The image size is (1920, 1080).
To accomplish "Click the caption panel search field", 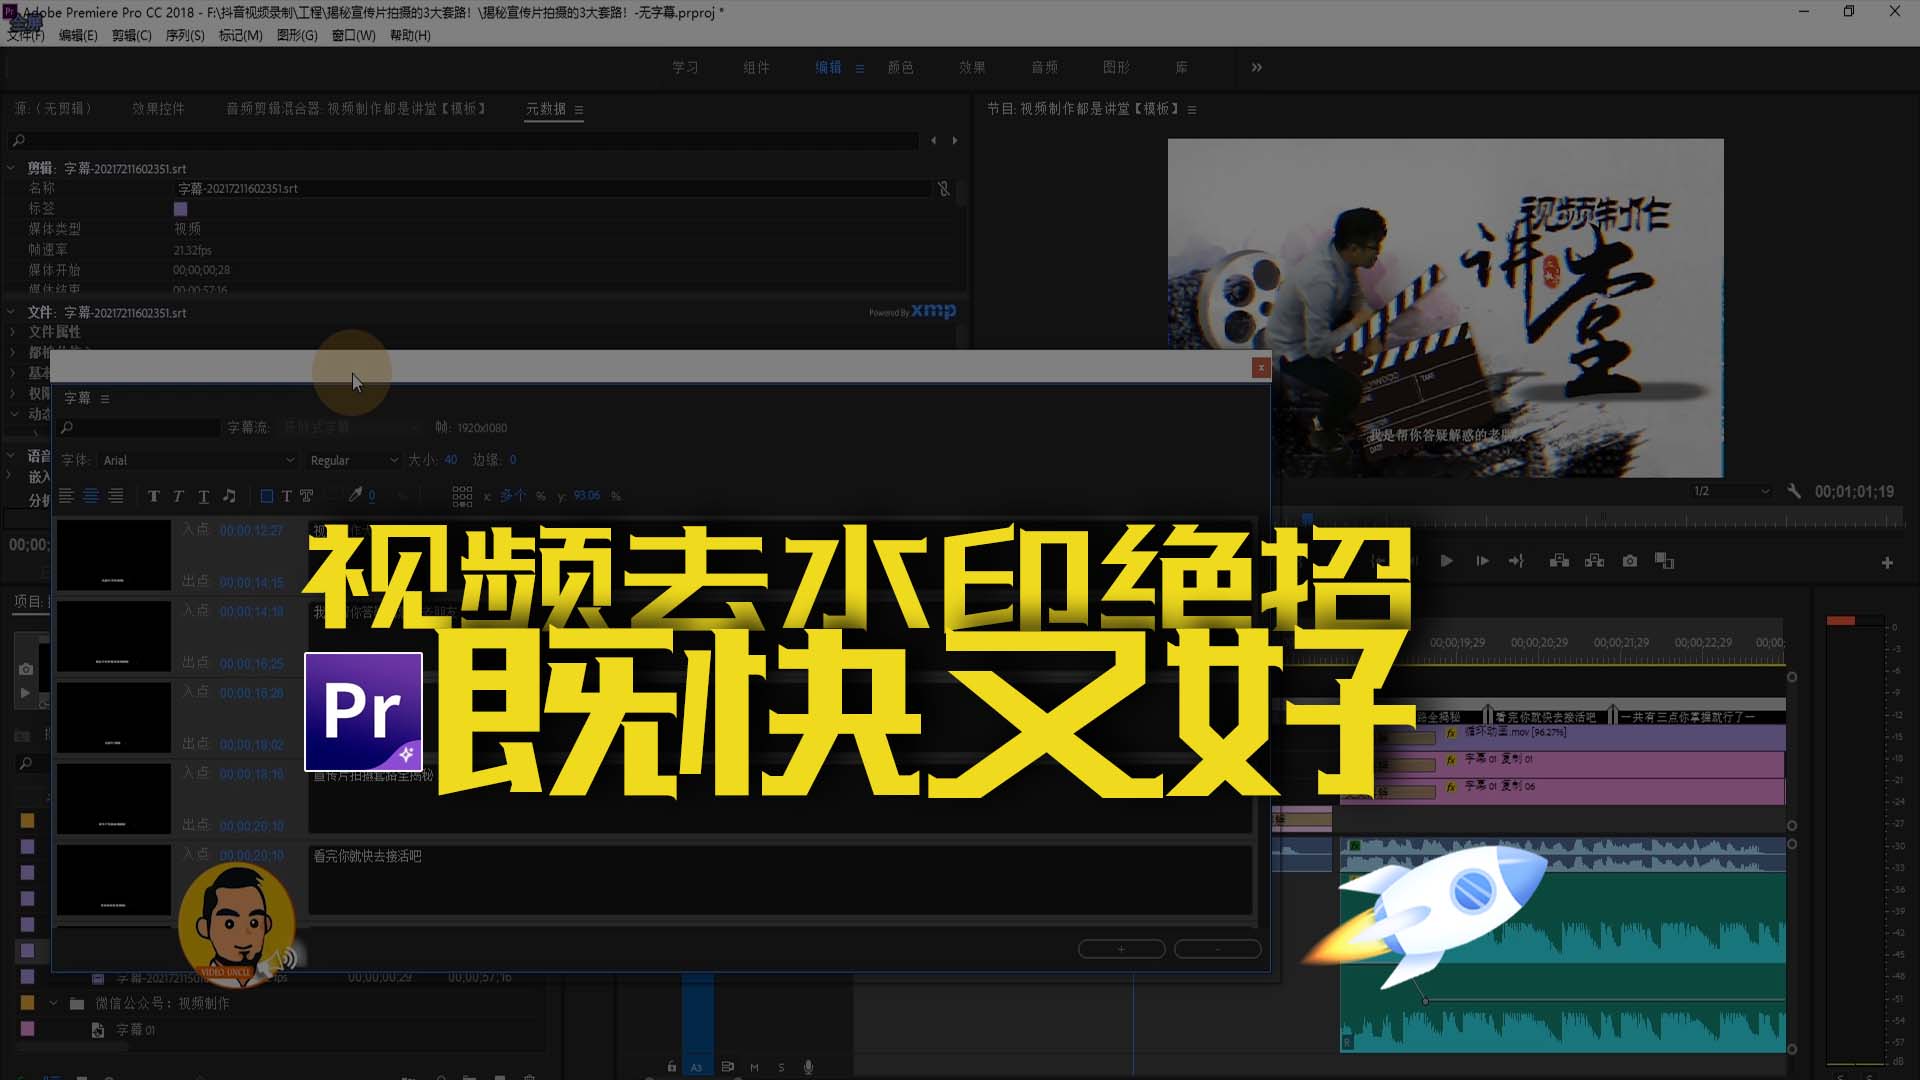I will point(138,427).
